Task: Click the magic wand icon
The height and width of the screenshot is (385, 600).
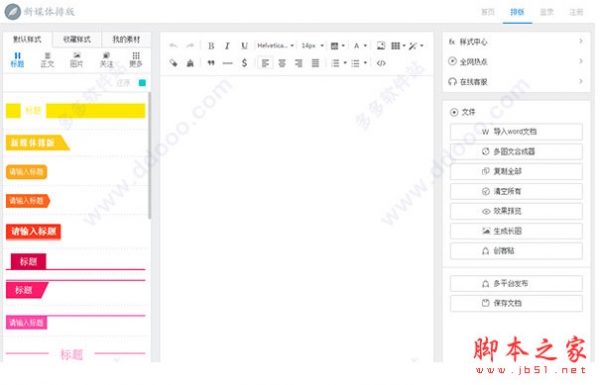Action: coord(412,46)
